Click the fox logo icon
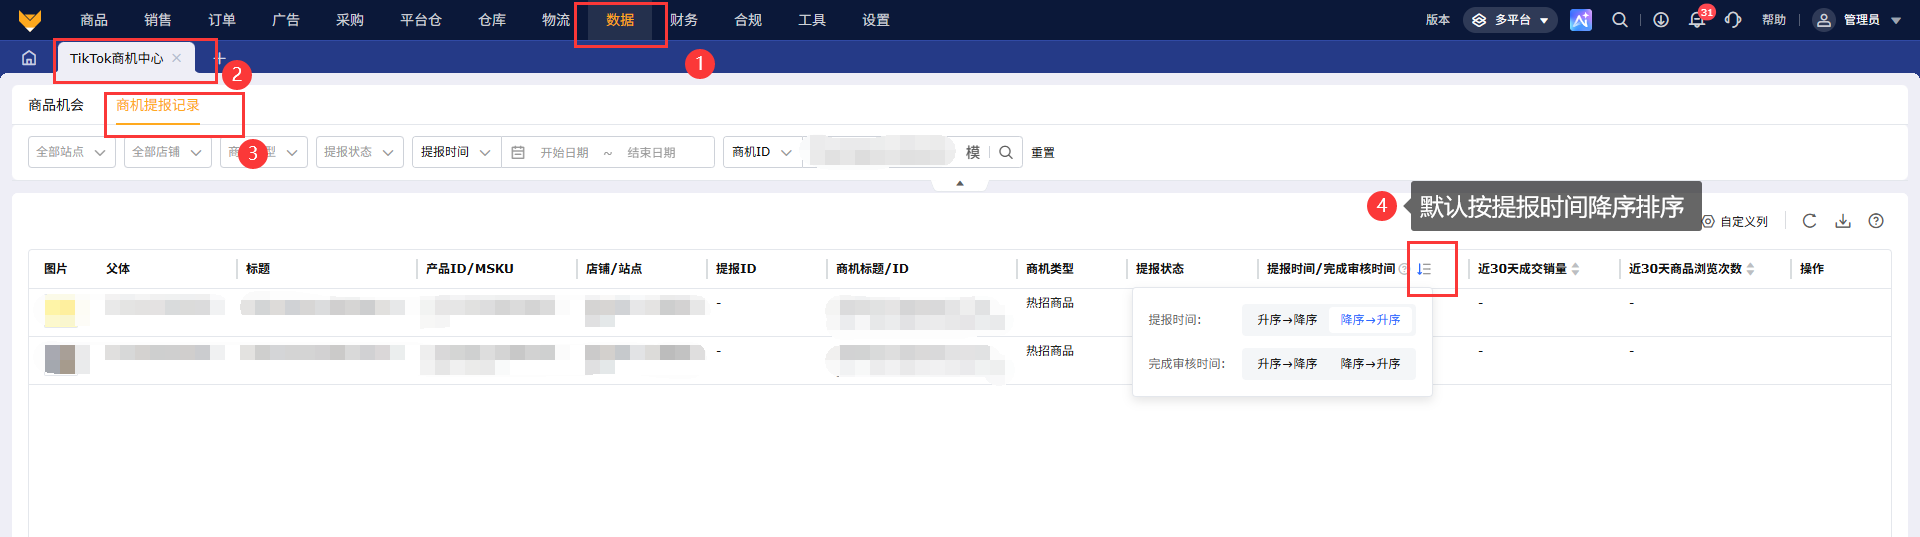This screenshot has width=1920, height=537. click(30, 20)
